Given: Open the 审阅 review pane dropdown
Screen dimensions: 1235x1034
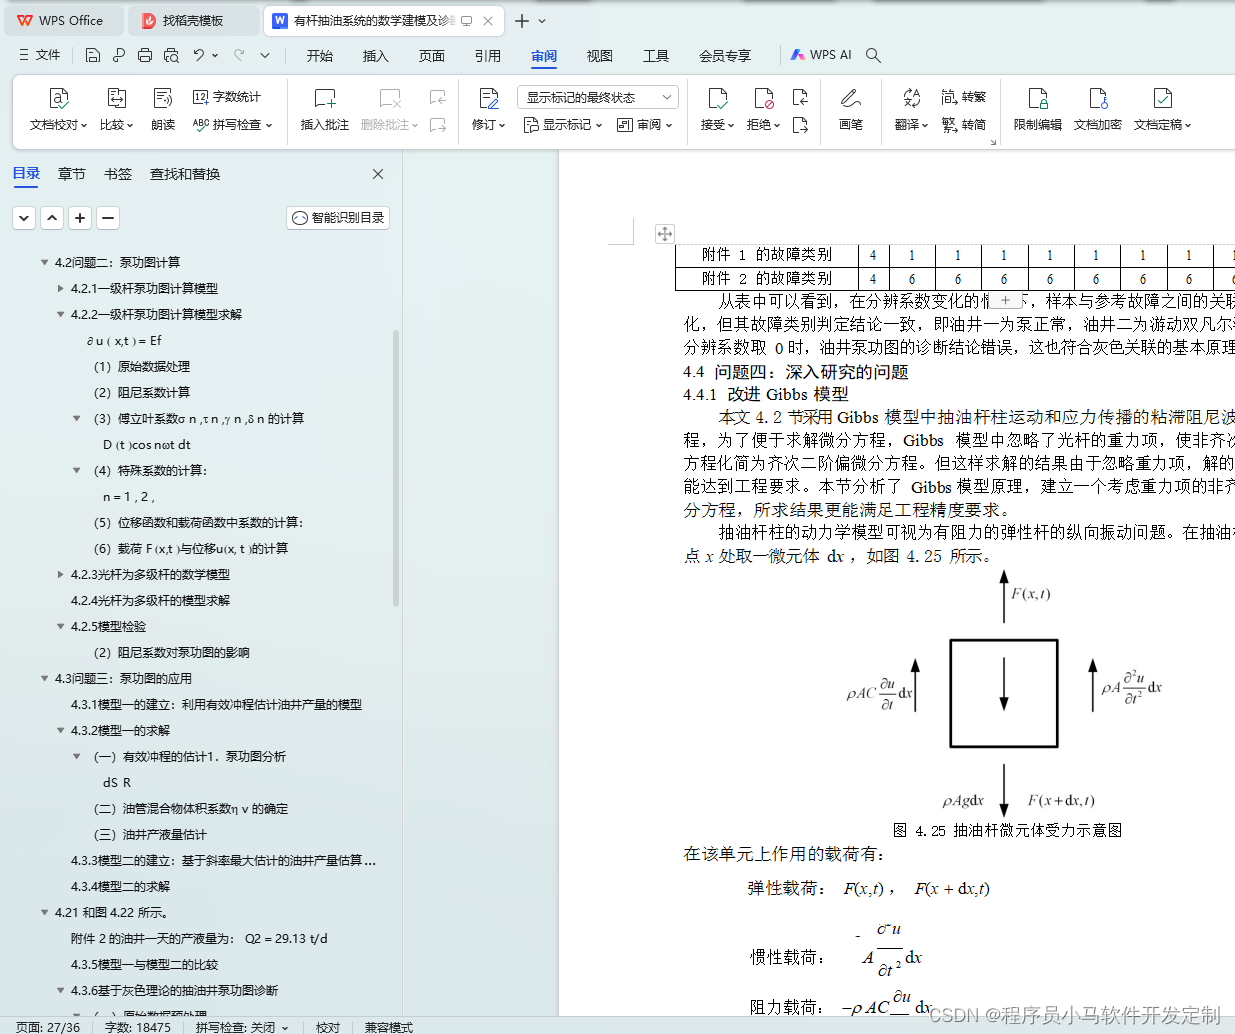Looking at the screenshot, I should (x=645, y=125).
